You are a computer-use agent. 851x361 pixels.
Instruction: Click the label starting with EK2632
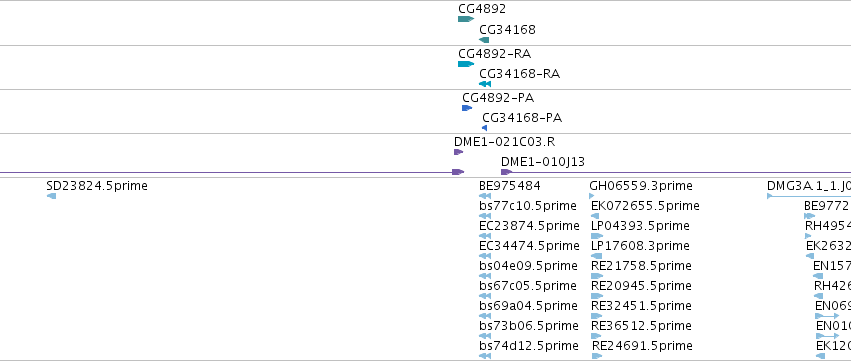click(x=828, y=246)
